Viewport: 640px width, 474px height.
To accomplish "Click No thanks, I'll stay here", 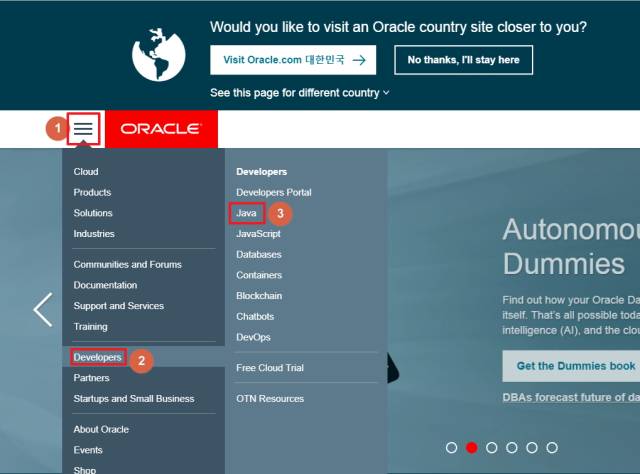I will (x=463, y=60).
